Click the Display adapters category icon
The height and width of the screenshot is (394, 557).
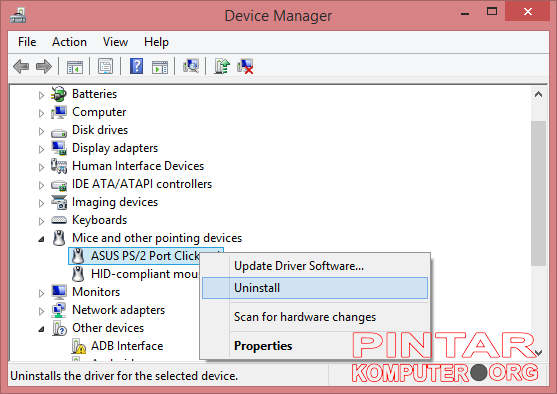pyautogui.click(x=59, y=148)
